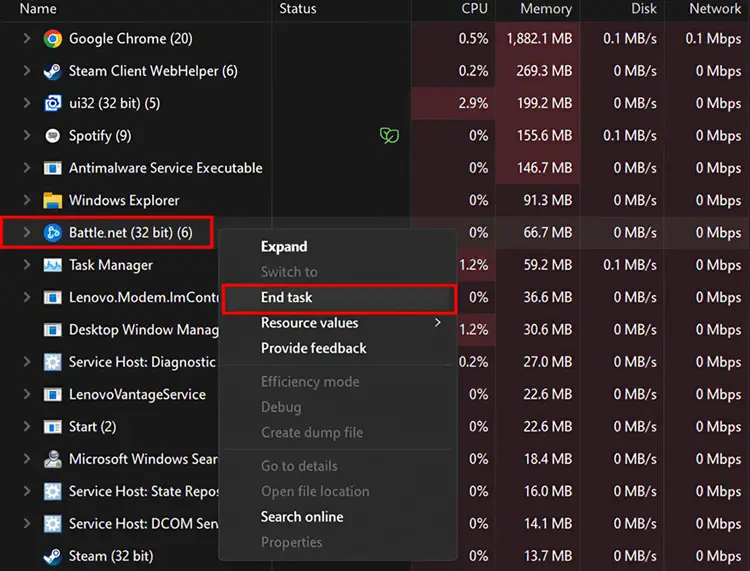Click the 269.3 MB memory value
This screenshot has height=571, width=750.
(544, 71)
